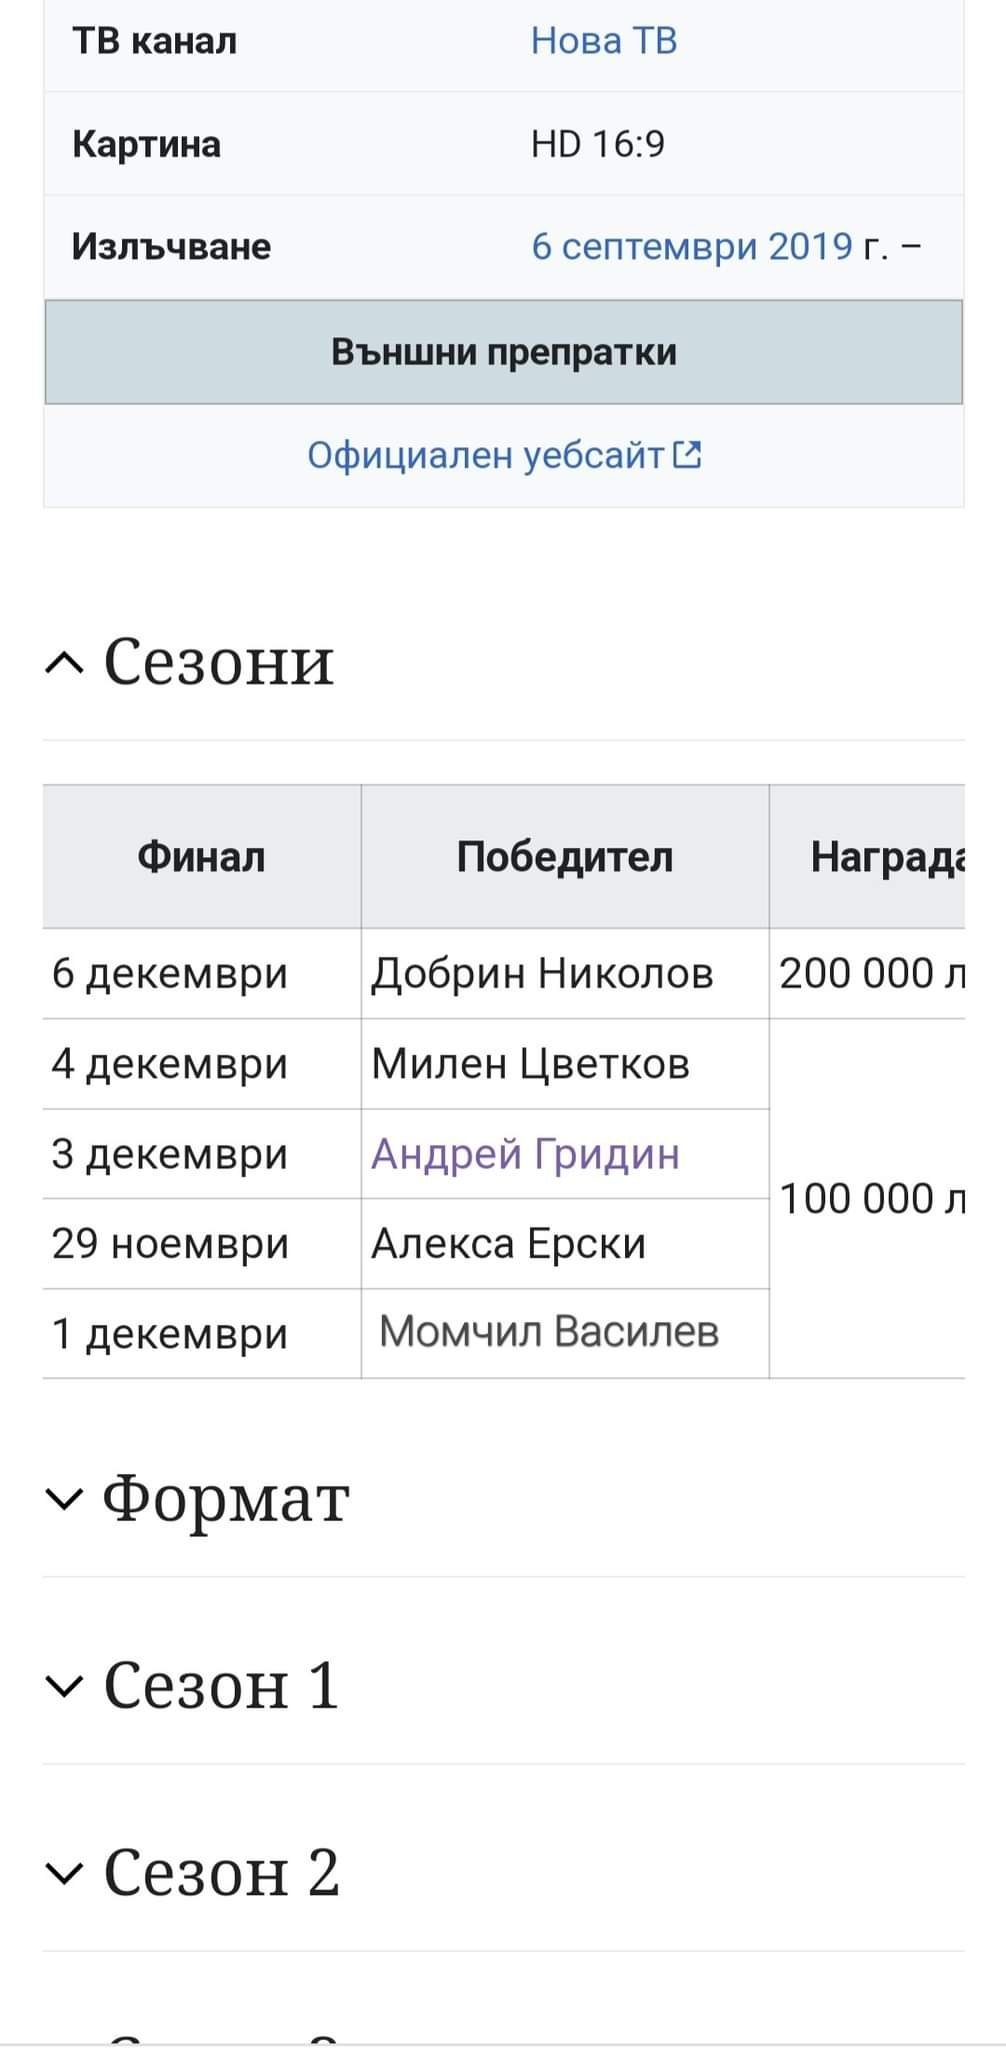Viewport: 1006px width, 2048px height.
Task: Click the 200 000 prize cell
Action: (x=868, y=973)
